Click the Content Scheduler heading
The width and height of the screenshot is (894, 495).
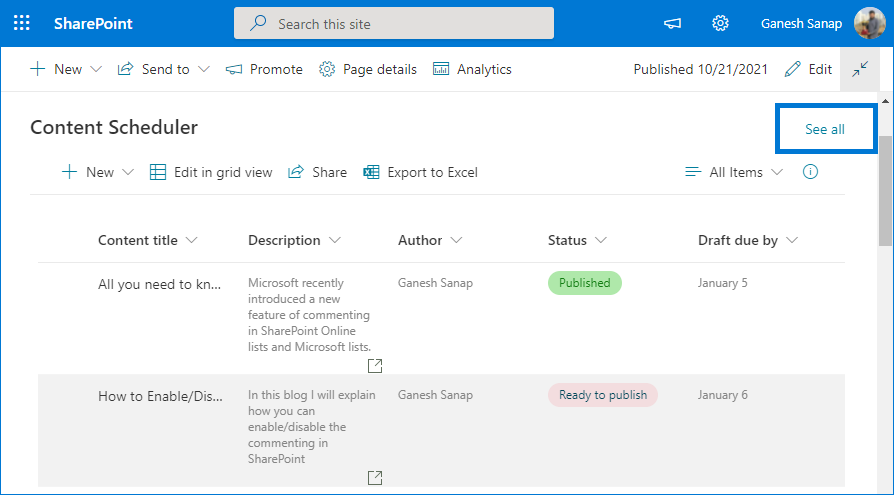click(x=114, y=127)
